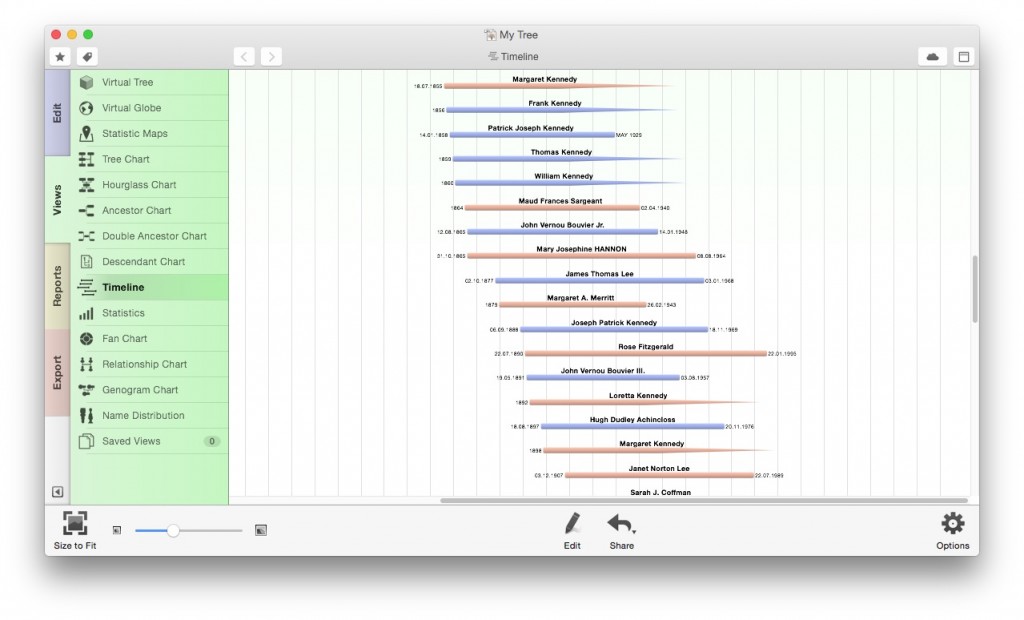Click the Hourglass Chart icon
This screenshot has height=620, width=1024.
[x=86, y=185]
